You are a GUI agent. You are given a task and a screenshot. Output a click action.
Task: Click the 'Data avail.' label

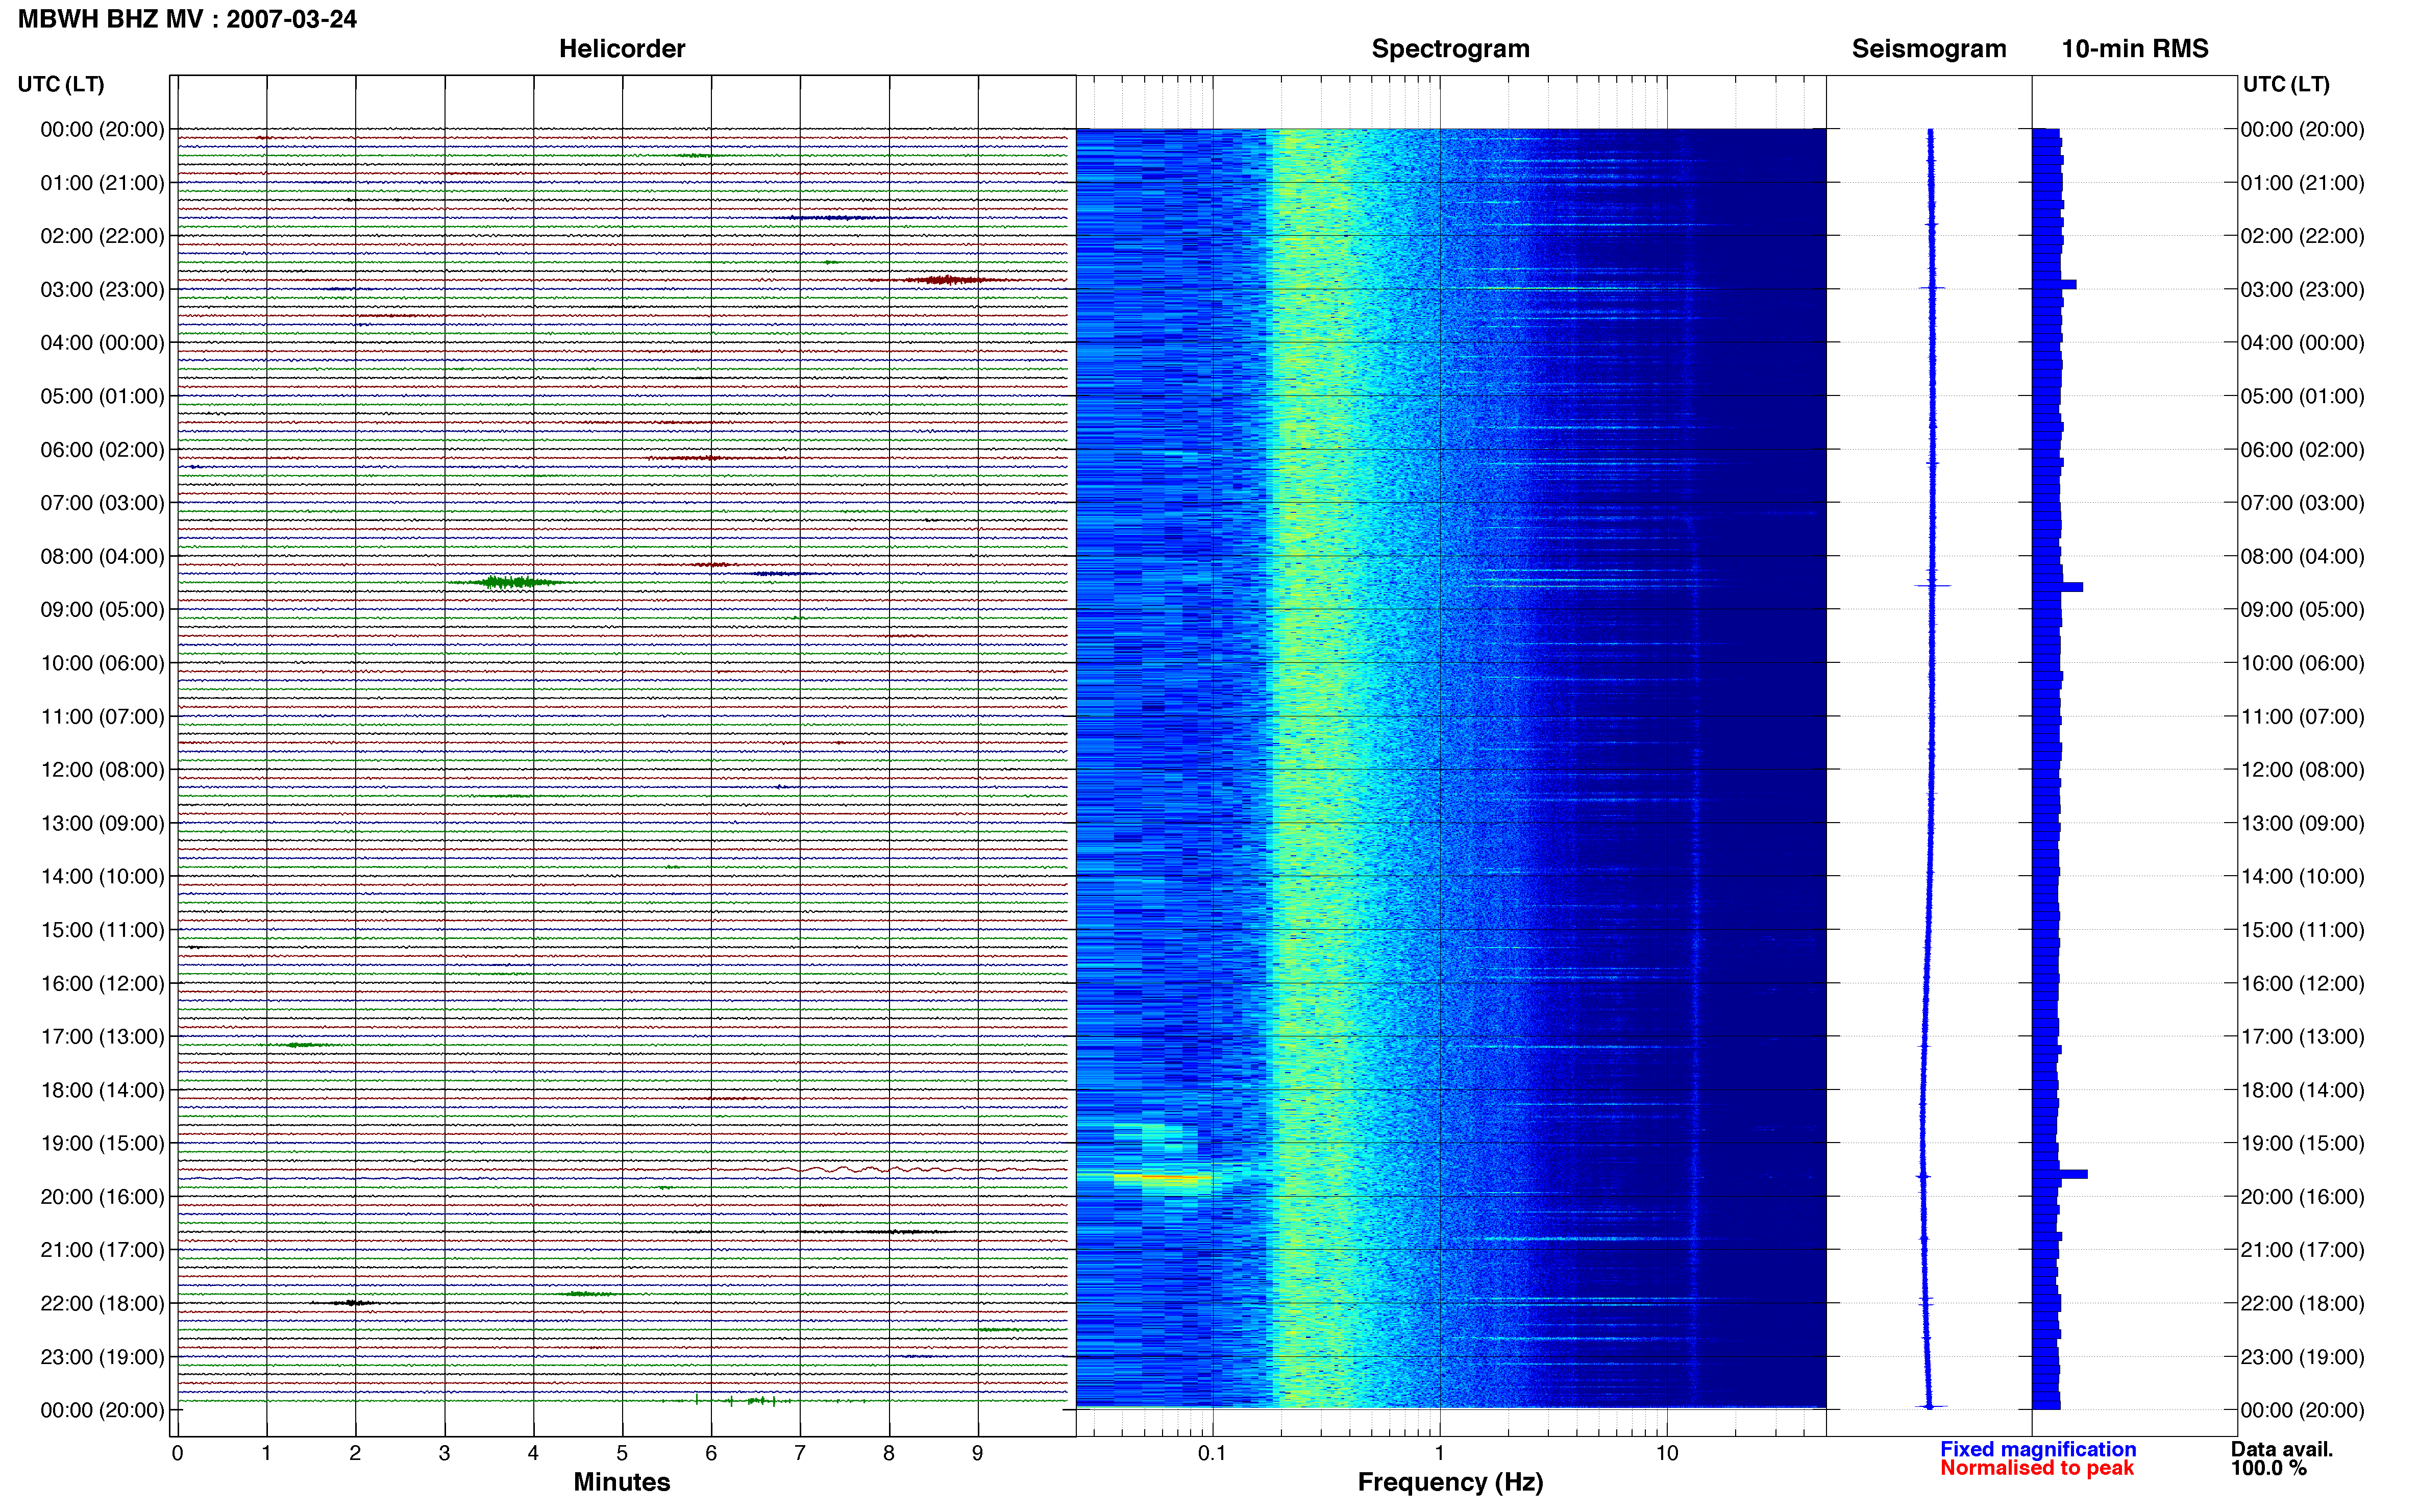pos(2282,1449)
